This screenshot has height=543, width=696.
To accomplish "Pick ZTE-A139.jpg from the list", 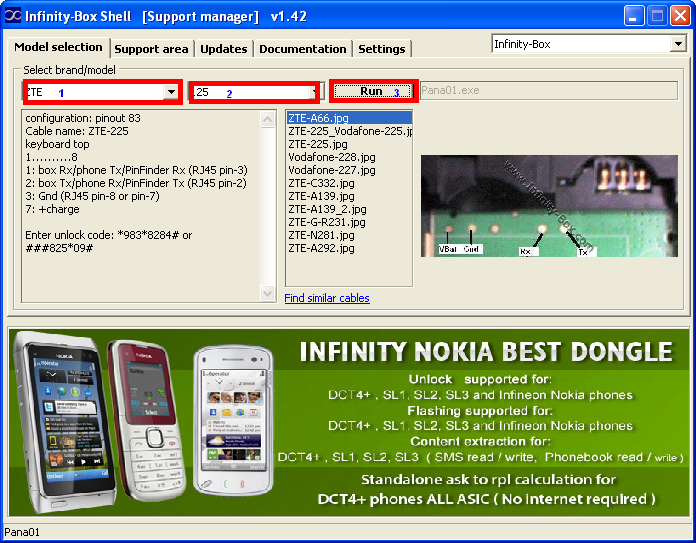I will (x=349, y=196).
